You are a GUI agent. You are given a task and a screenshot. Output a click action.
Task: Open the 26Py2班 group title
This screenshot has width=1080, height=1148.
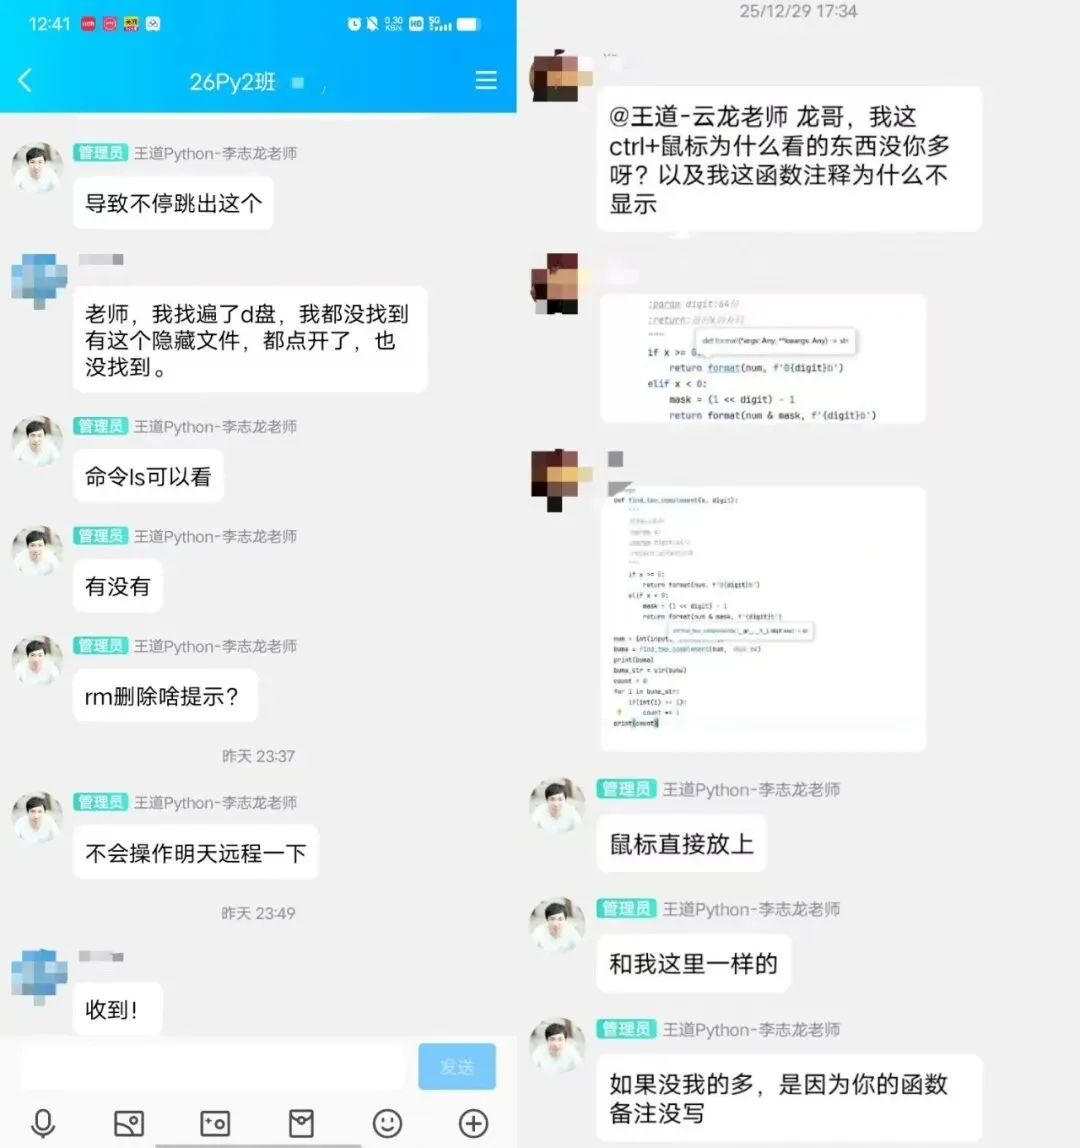pyautogui.click(x=232, y=81)
